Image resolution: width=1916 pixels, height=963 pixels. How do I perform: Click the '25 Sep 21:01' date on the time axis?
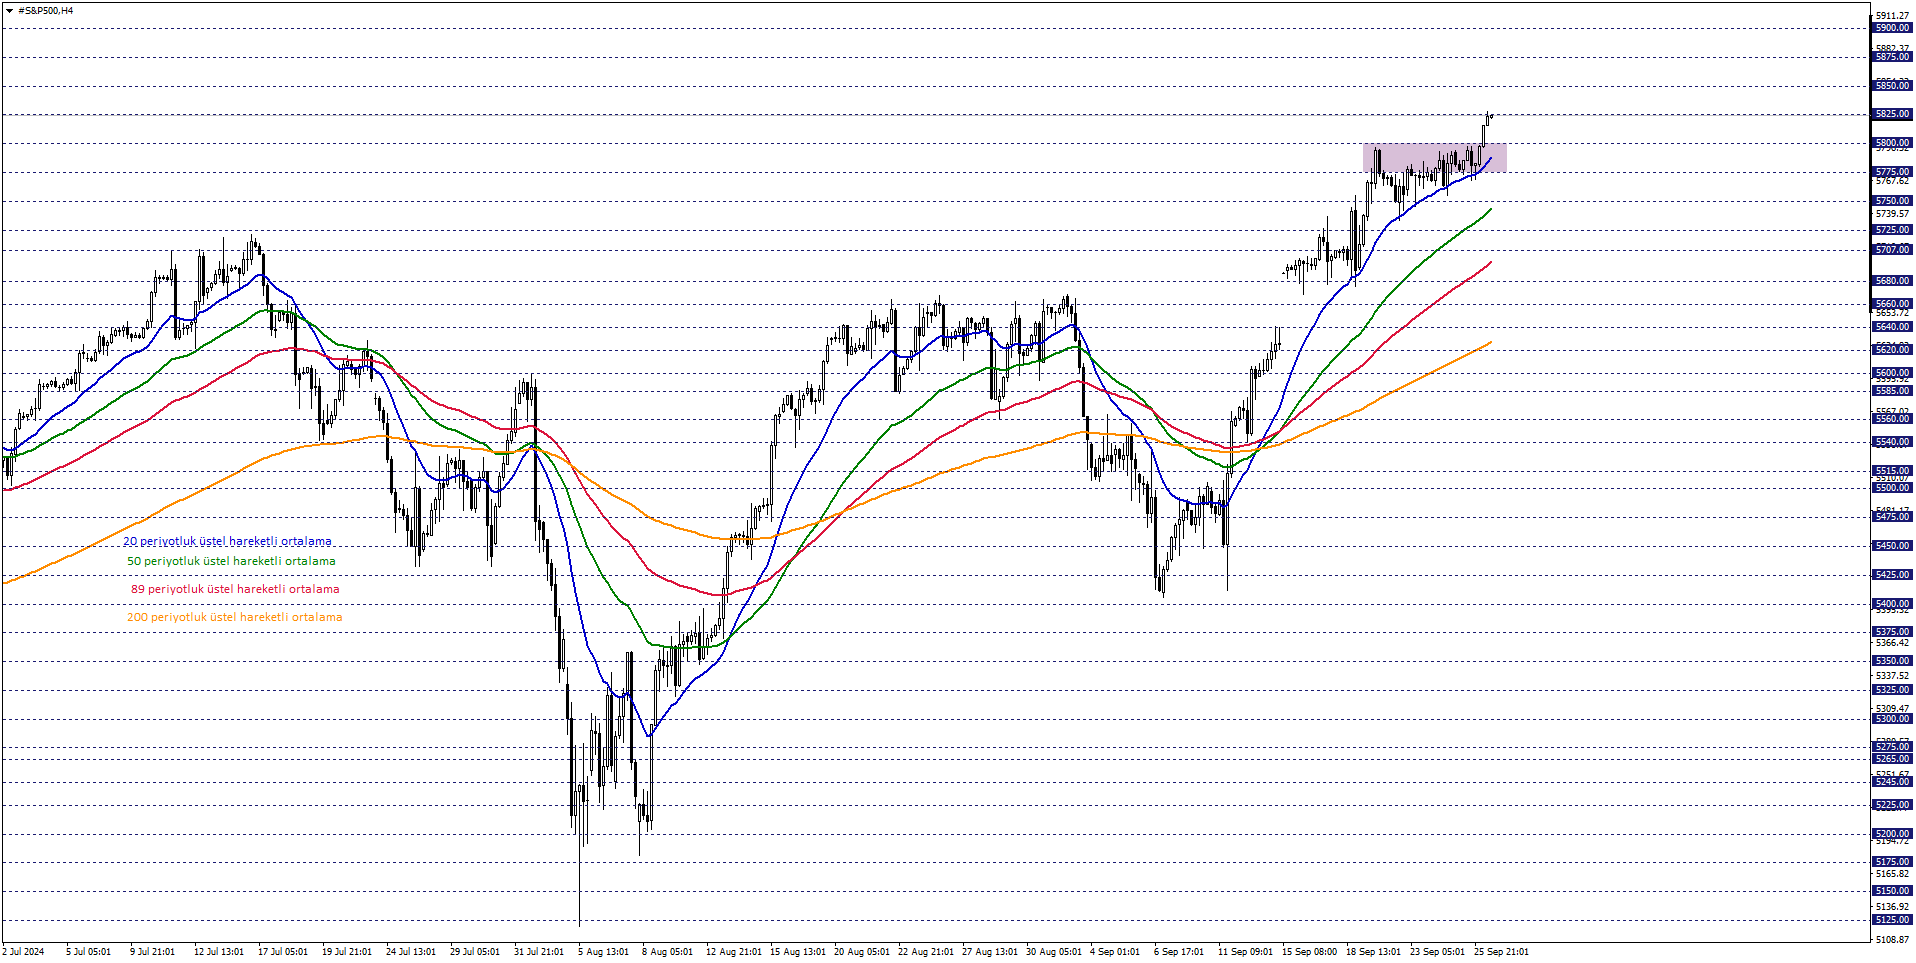(x=1501, y=952)
